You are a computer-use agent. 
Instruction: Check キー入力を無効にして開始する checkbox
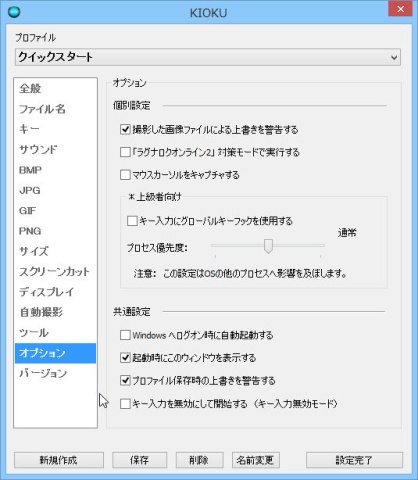click(125, 404)
